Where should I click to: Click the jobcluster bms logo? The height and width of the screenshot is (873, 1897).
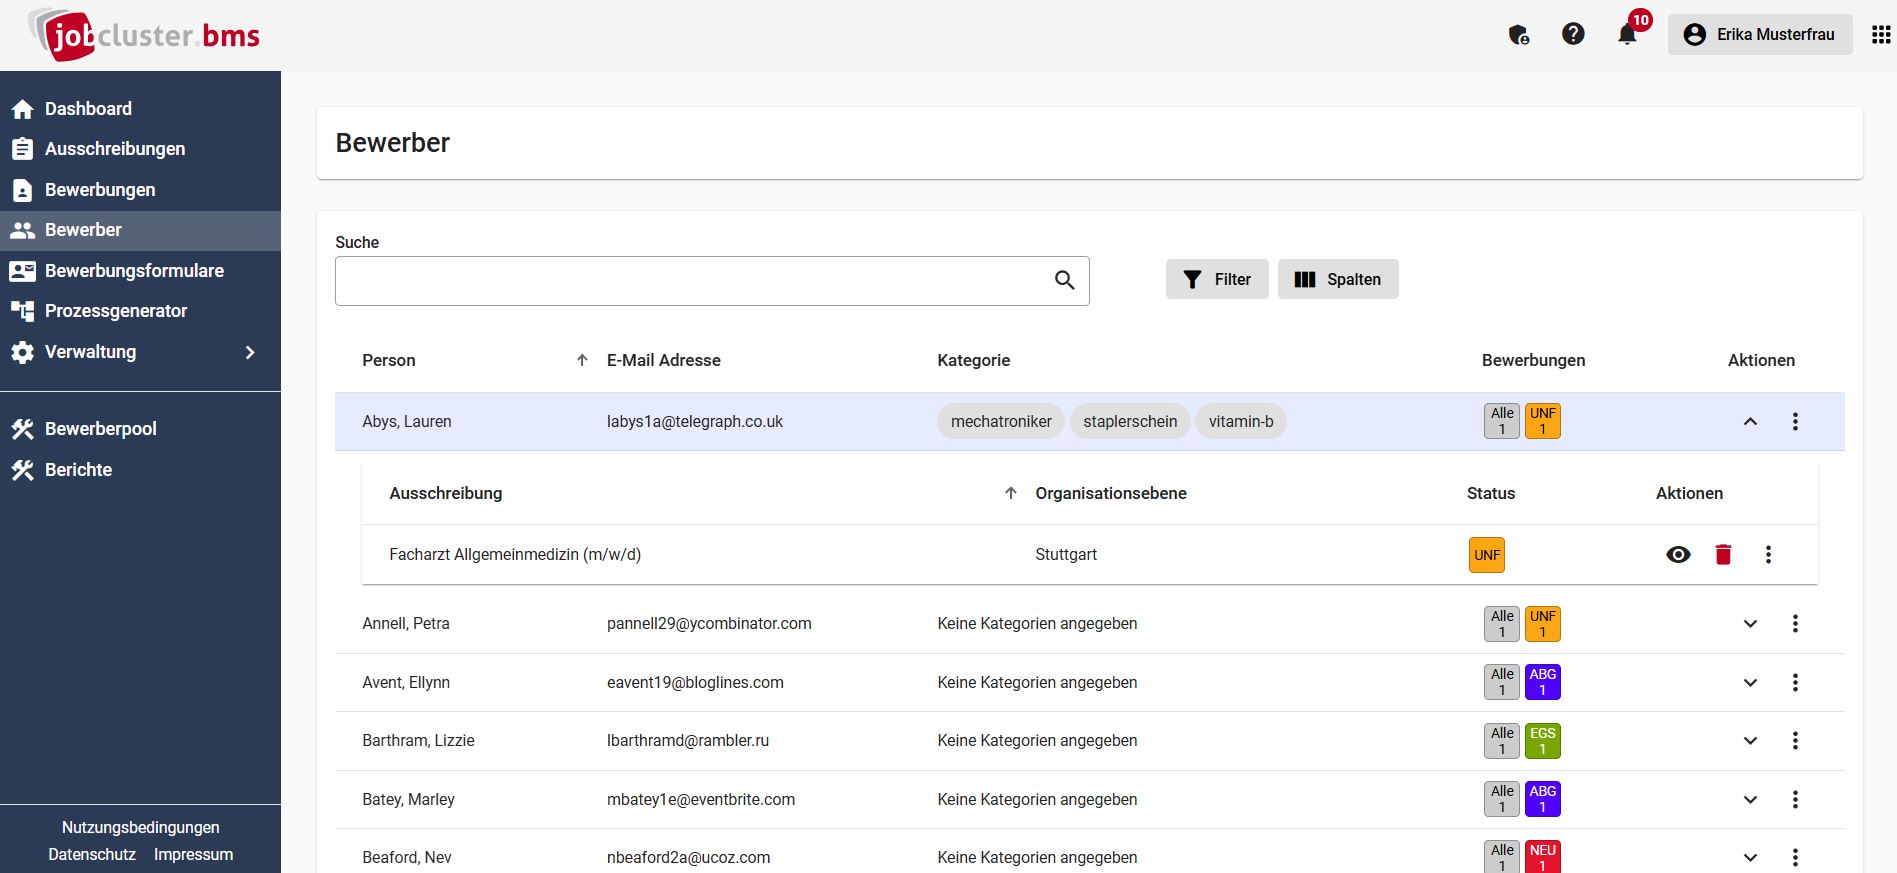145,35
